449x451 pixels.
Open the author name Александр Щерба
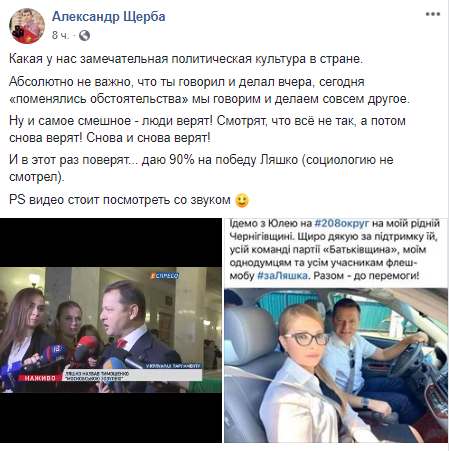[x=109, y=16]
